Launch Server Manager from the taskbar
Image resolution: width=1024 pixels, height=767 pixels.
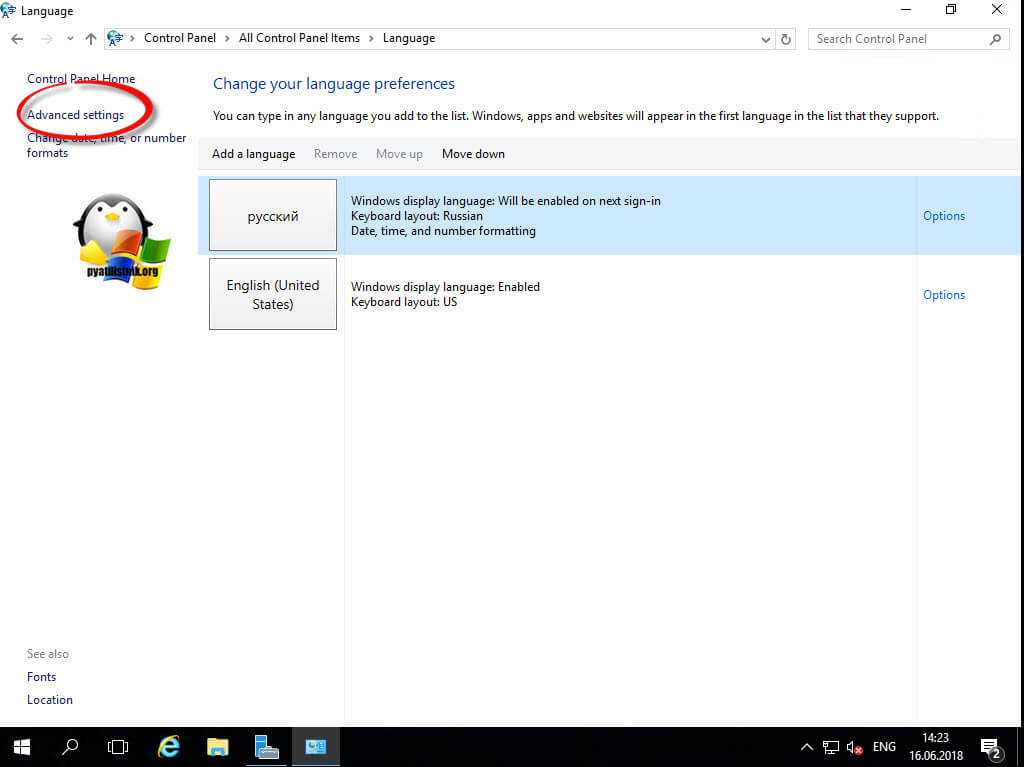266,747
